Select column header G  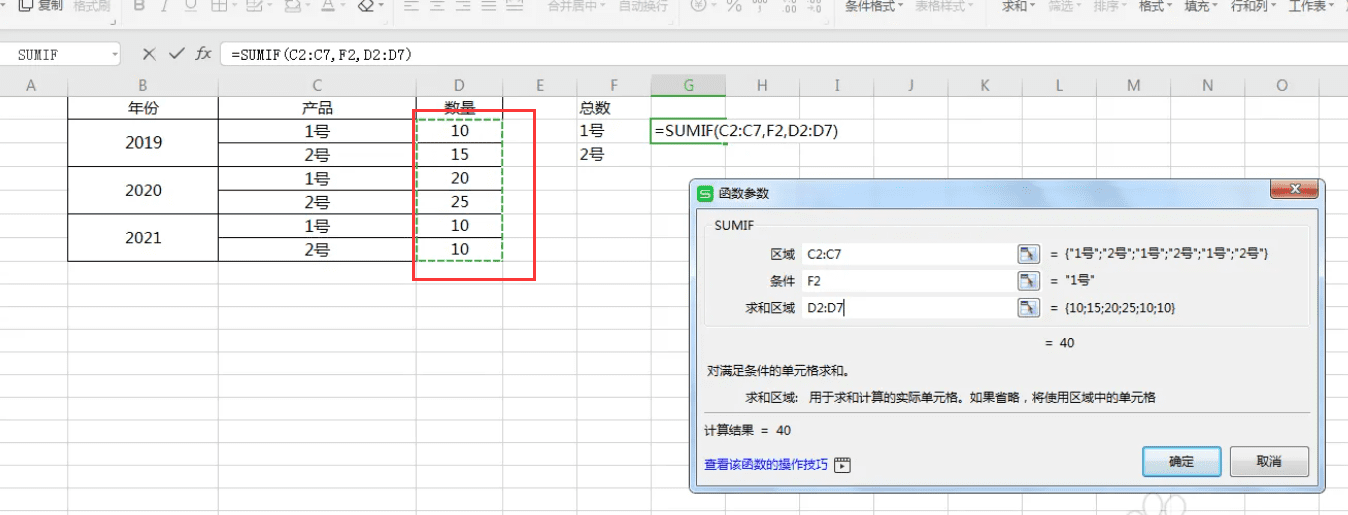tap(688, 86)
